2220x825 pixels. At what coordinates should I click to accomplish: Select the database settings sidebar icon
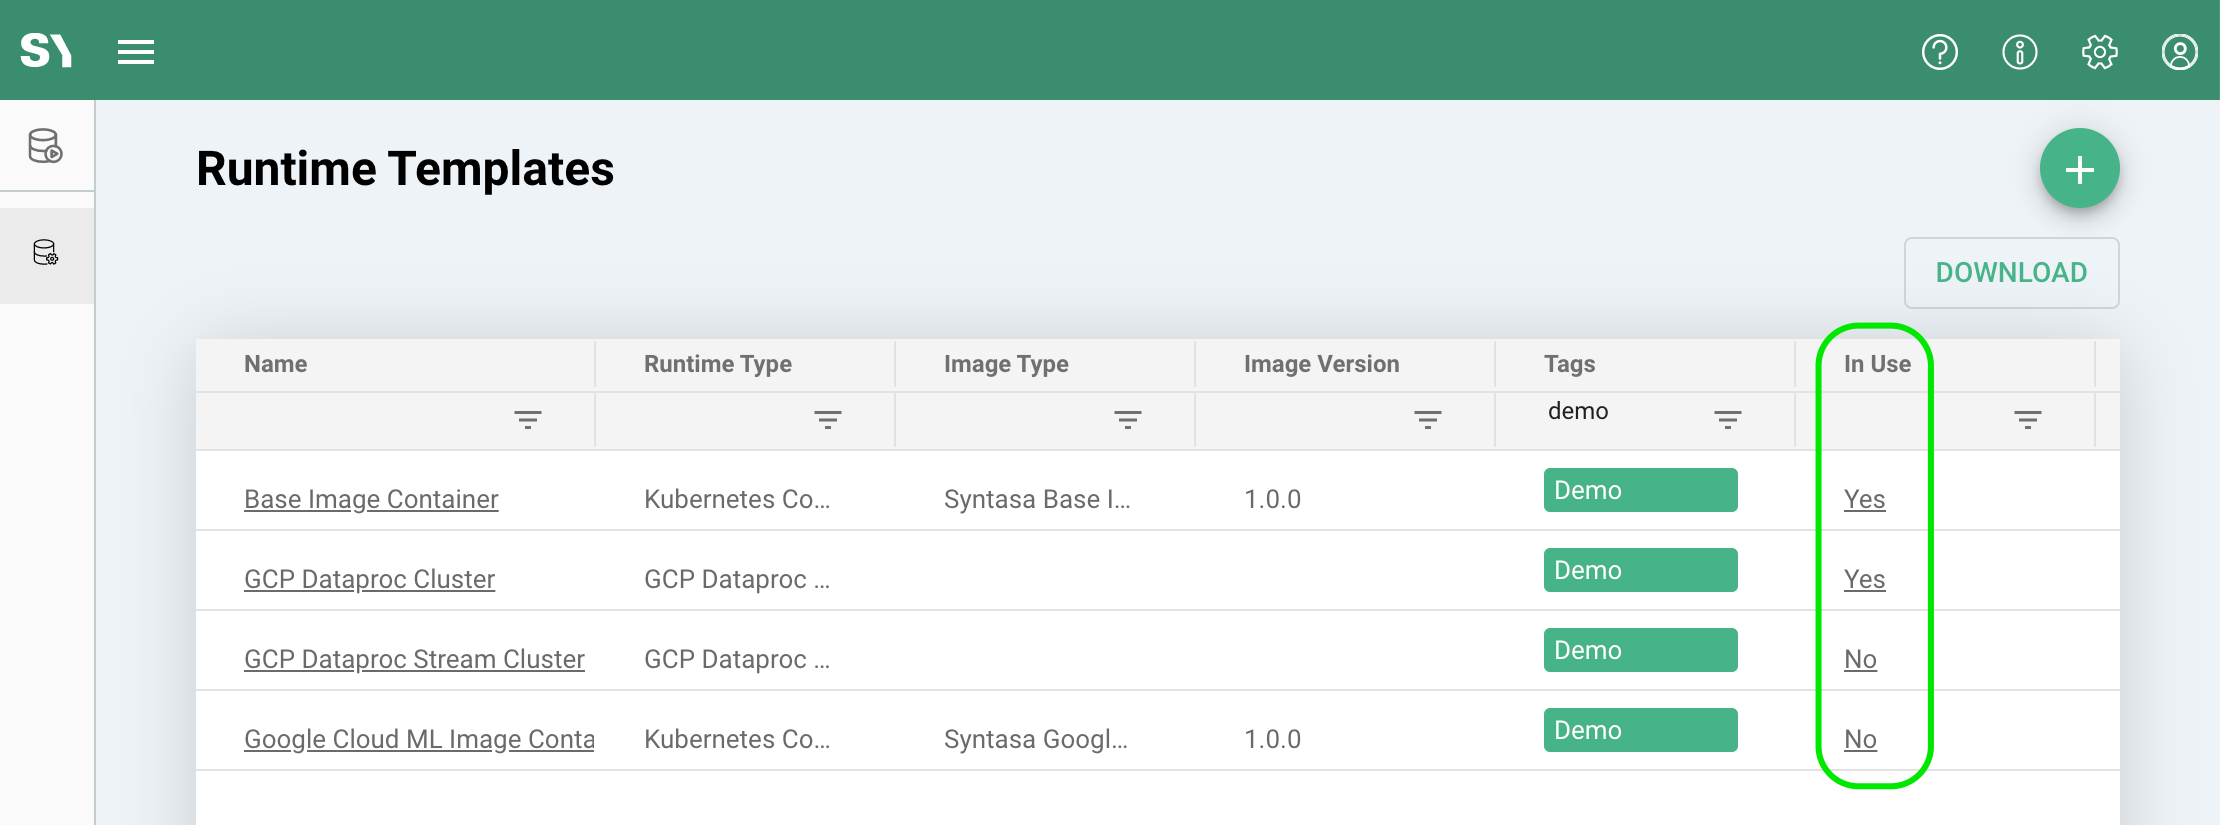[x=46, y=253]
